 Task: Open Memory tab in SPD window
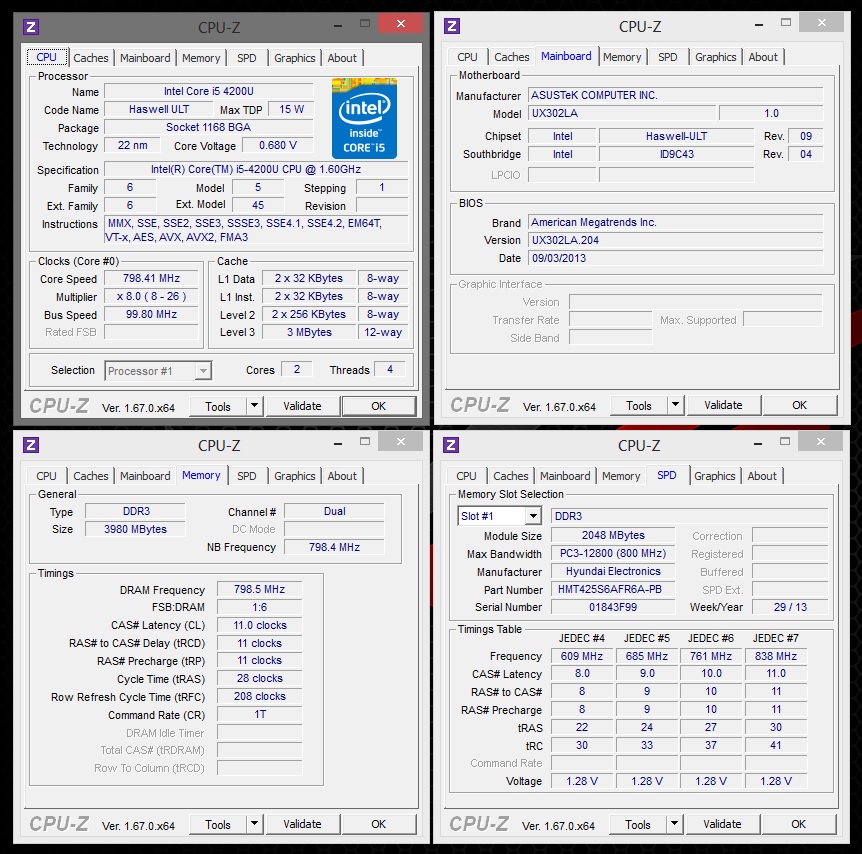(621, 476)
